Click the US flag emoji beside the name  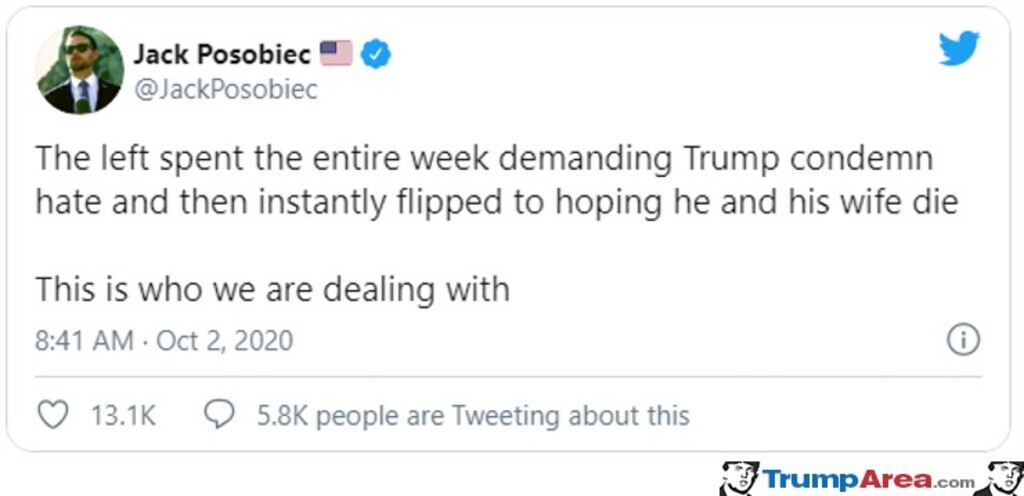336,52
